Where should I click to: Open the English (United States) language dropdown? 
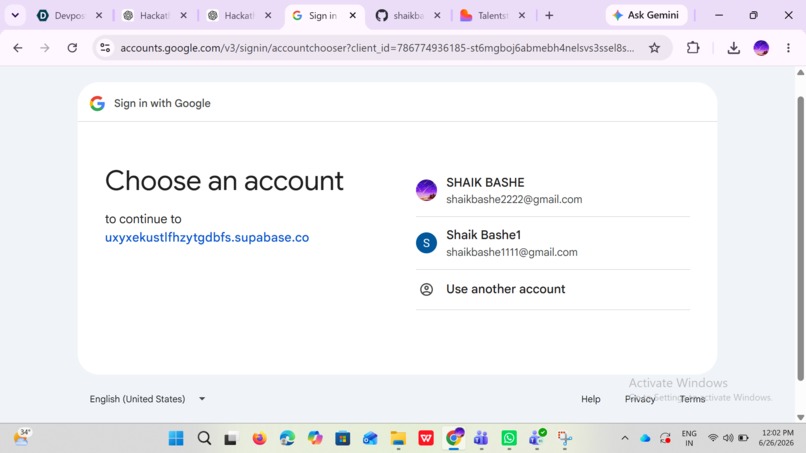[148, 399]
